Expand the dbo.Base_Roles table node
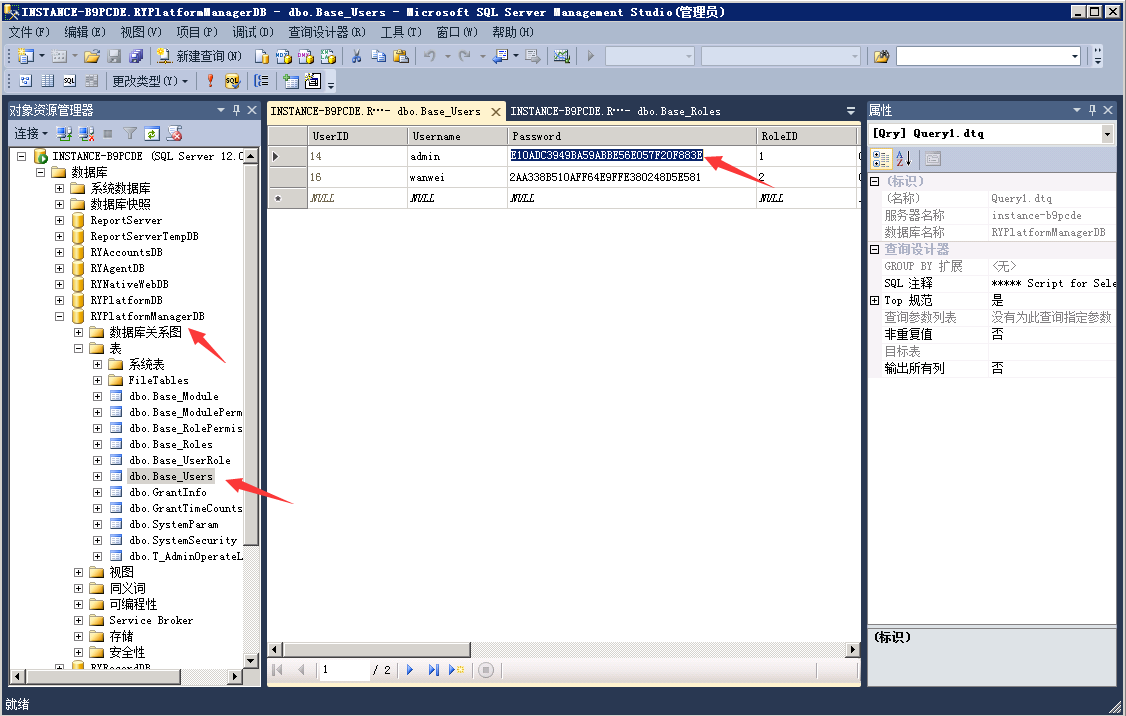1126x716 pixels. 97,444
